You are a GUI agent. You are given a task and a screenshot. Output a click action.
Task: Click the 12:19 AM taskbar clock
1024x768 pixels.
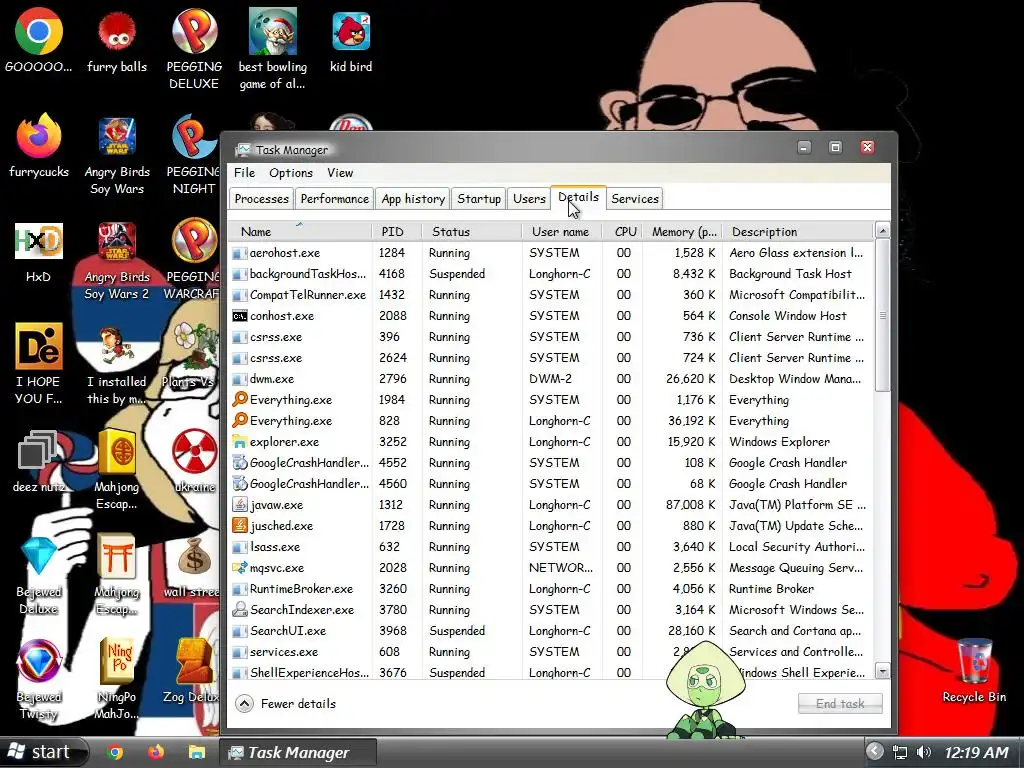click(976, 752)
